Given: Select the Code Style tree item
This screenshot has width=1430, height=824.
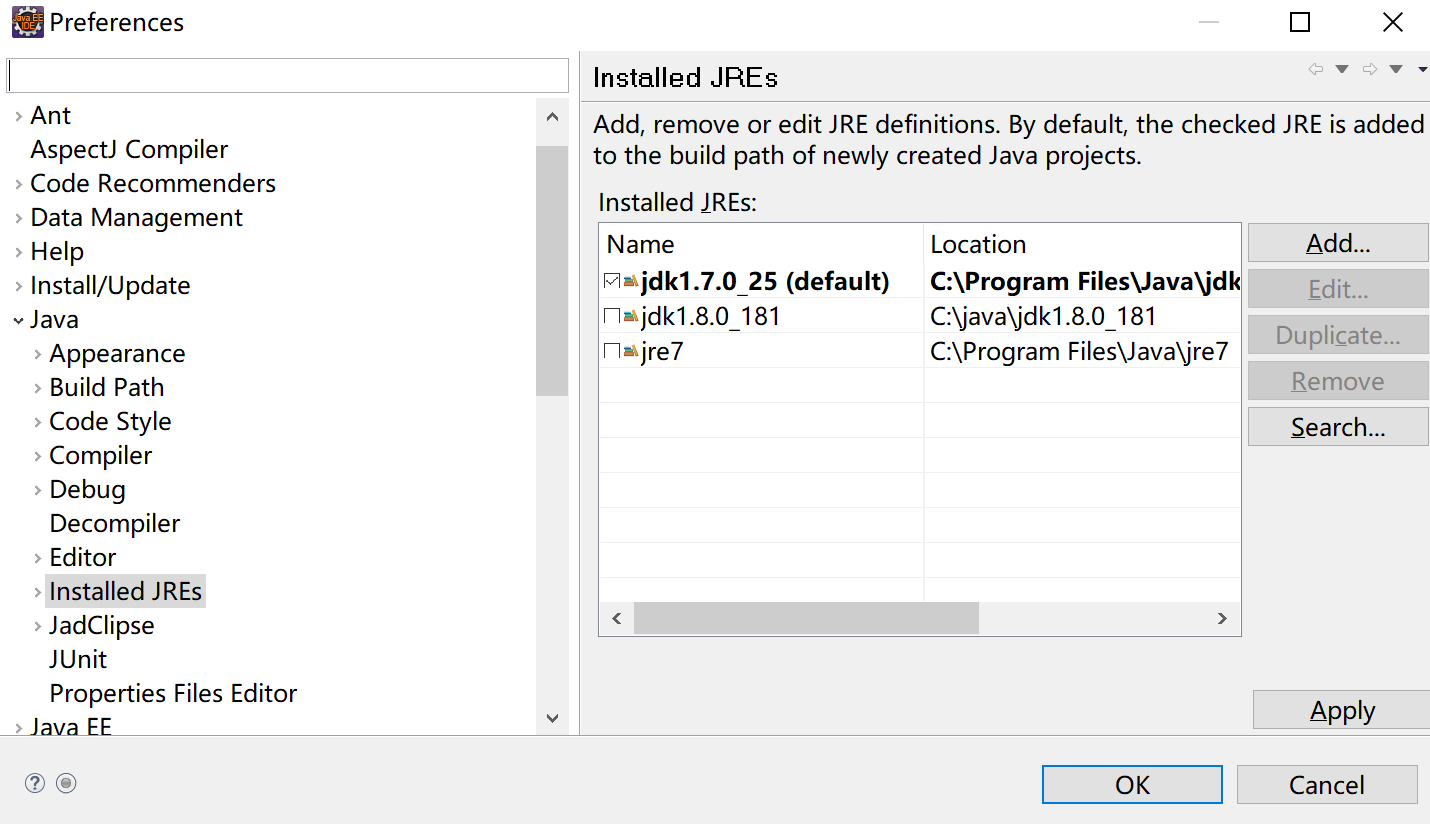Looking at the screenshot, I should [110, 422].
